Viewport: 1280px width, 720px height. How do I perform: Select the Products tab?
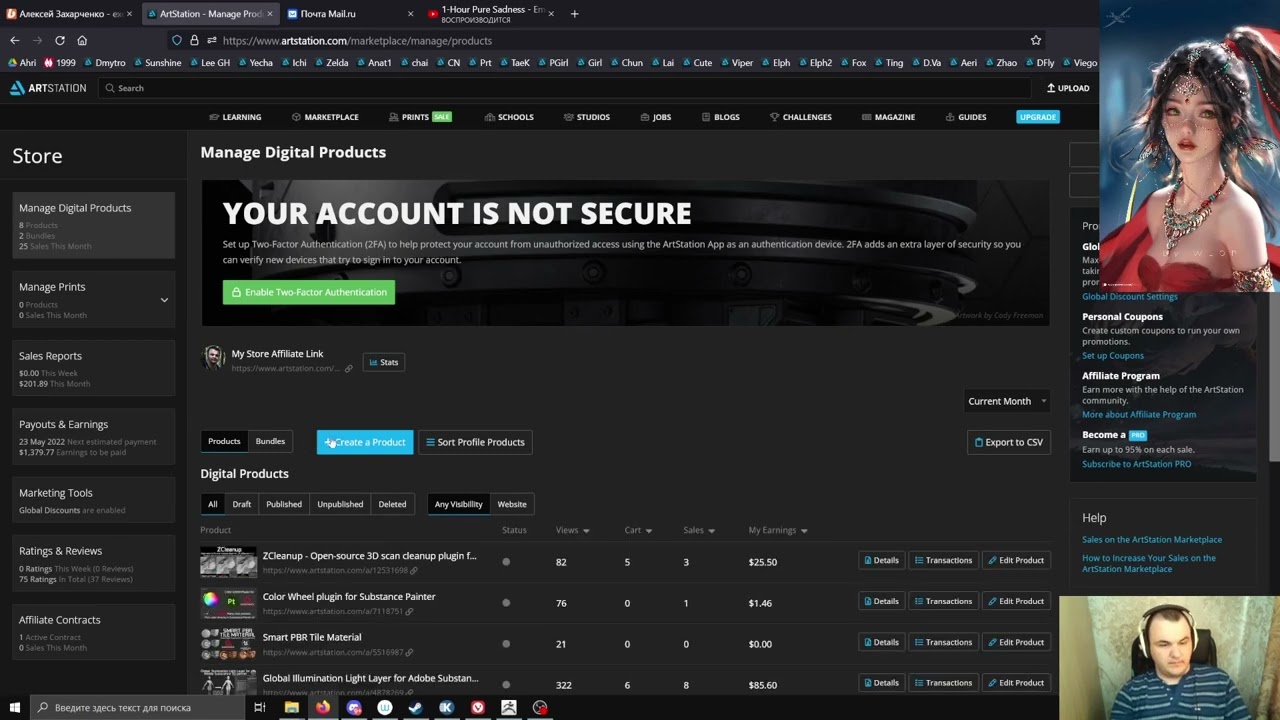click(x=224, y=441)
